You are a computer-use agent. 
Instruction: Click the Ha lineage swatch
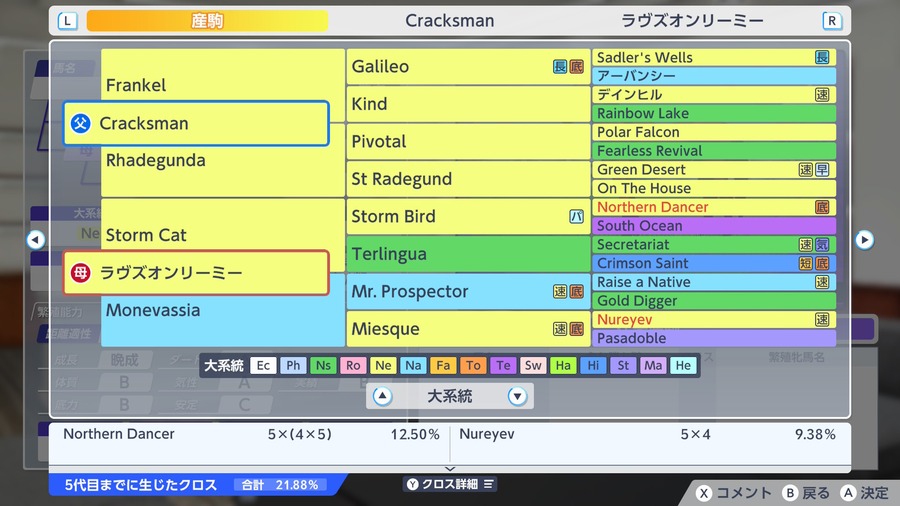563,365
